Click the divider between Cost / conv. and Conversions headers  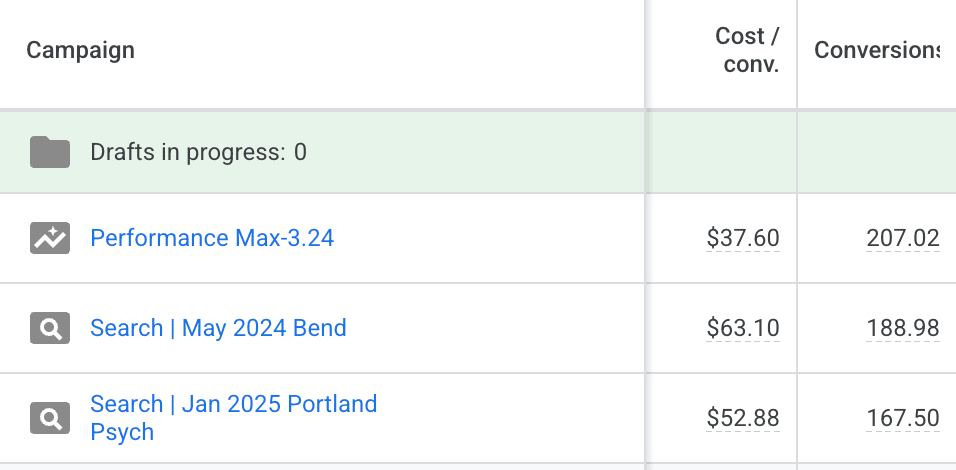[x=797, y=52]
